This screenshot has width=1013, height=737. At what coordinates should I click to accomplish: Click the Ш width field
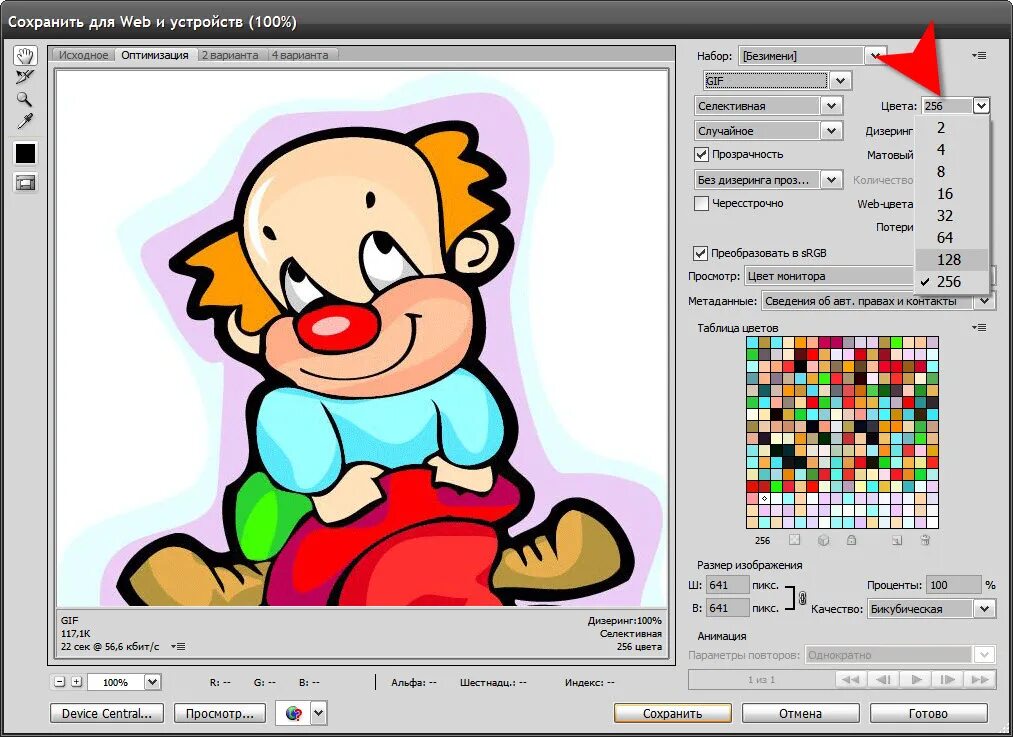point(727,585)
